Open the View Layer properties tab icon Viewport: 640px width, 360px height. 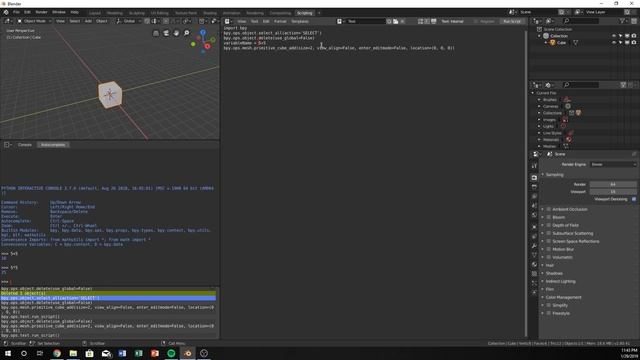534,196
